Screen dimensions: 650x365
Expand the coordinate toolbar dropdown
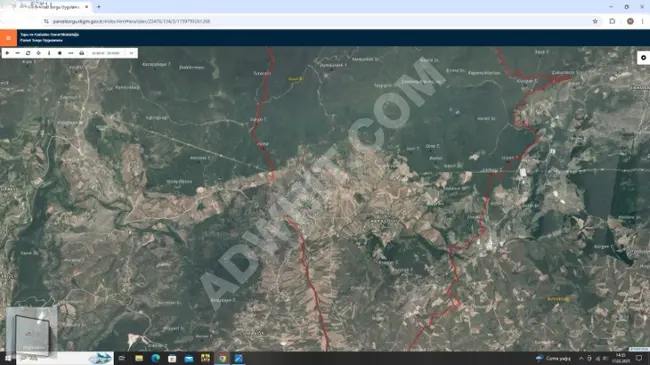point(131,53)
